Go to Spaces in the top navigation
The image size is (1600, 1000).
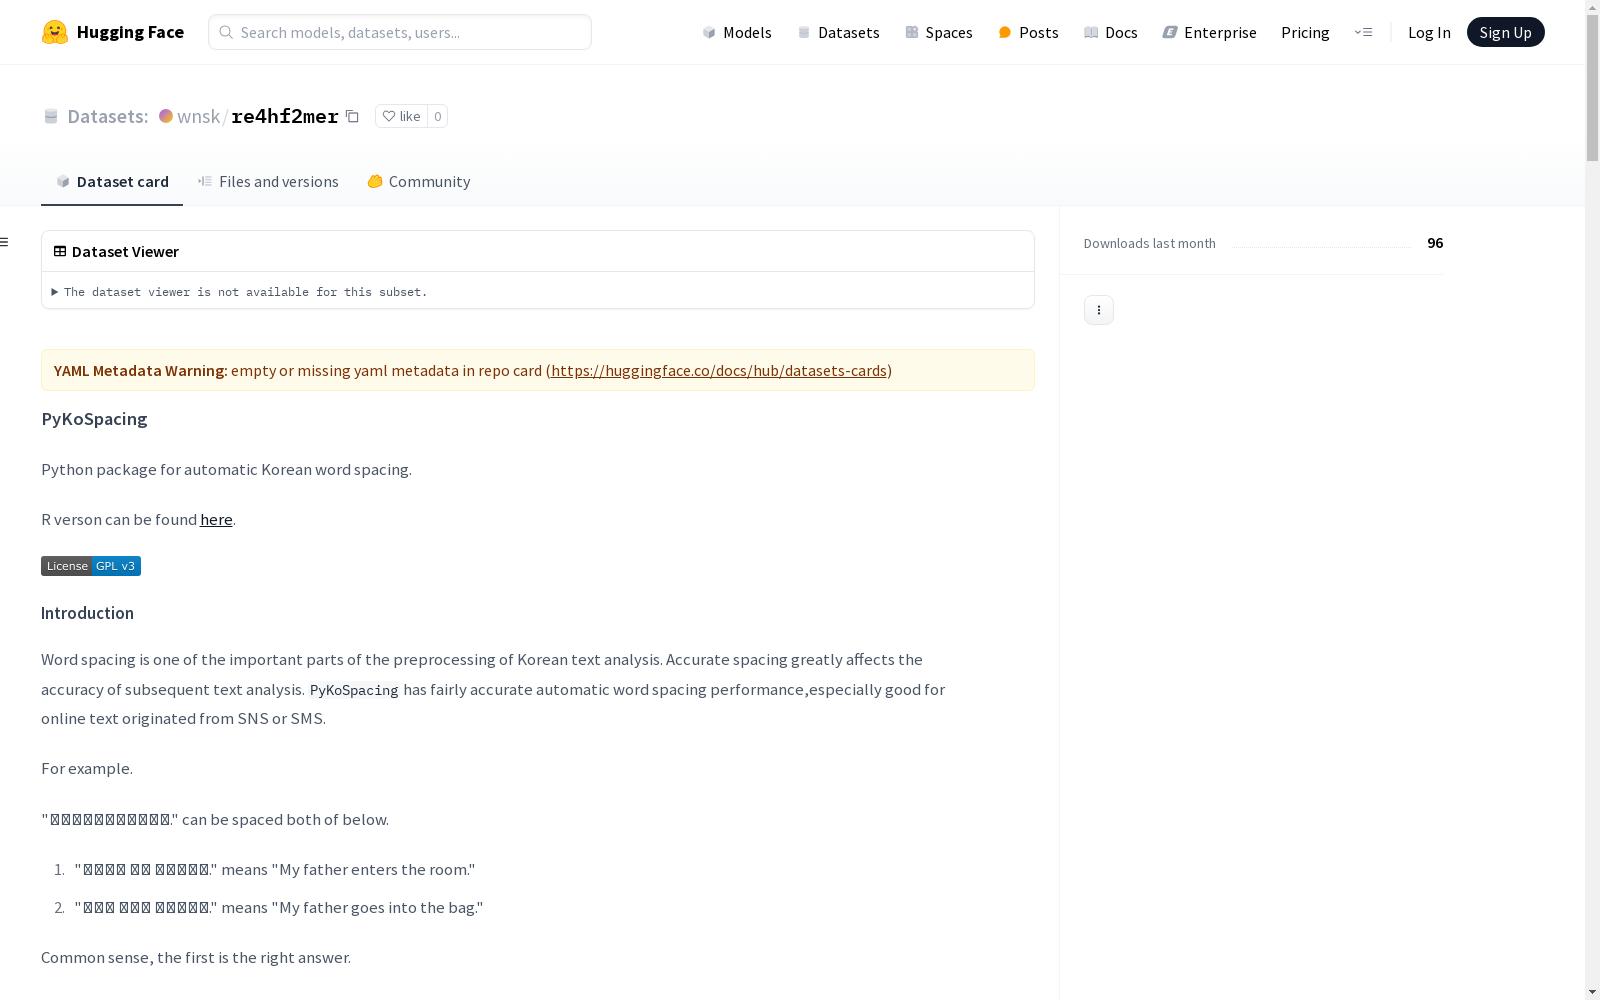pos(939,32)
